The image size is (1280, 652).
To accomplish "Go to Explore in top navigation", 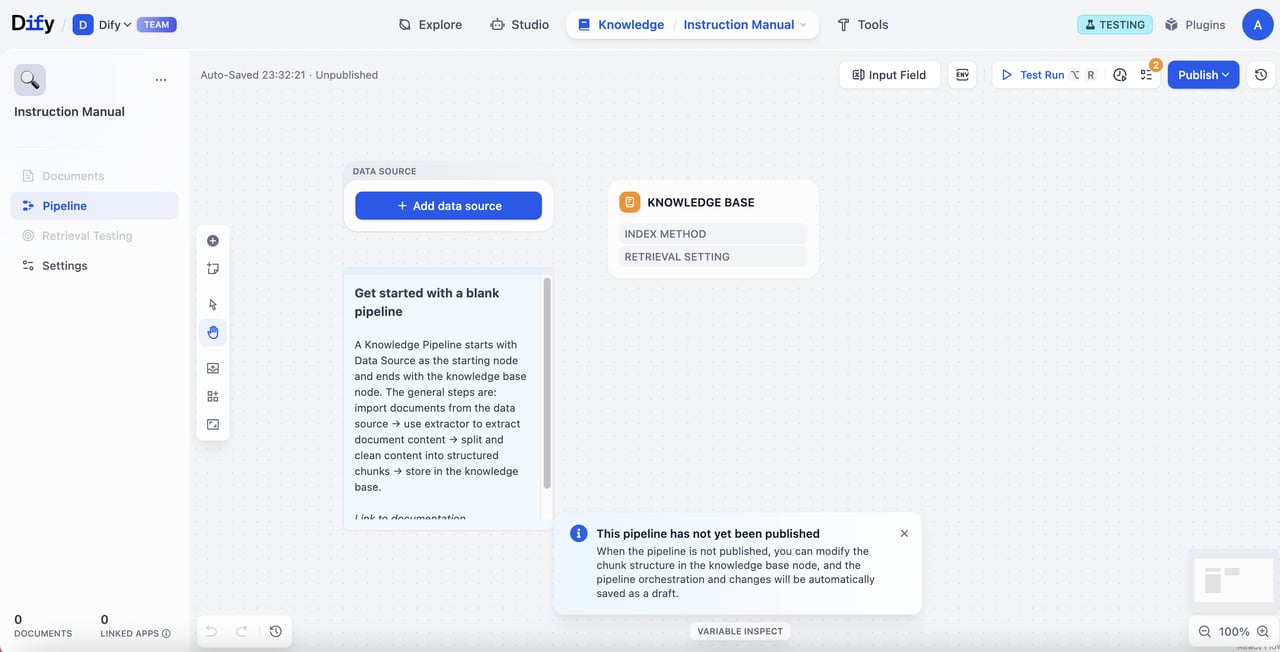I will [430, 25].
